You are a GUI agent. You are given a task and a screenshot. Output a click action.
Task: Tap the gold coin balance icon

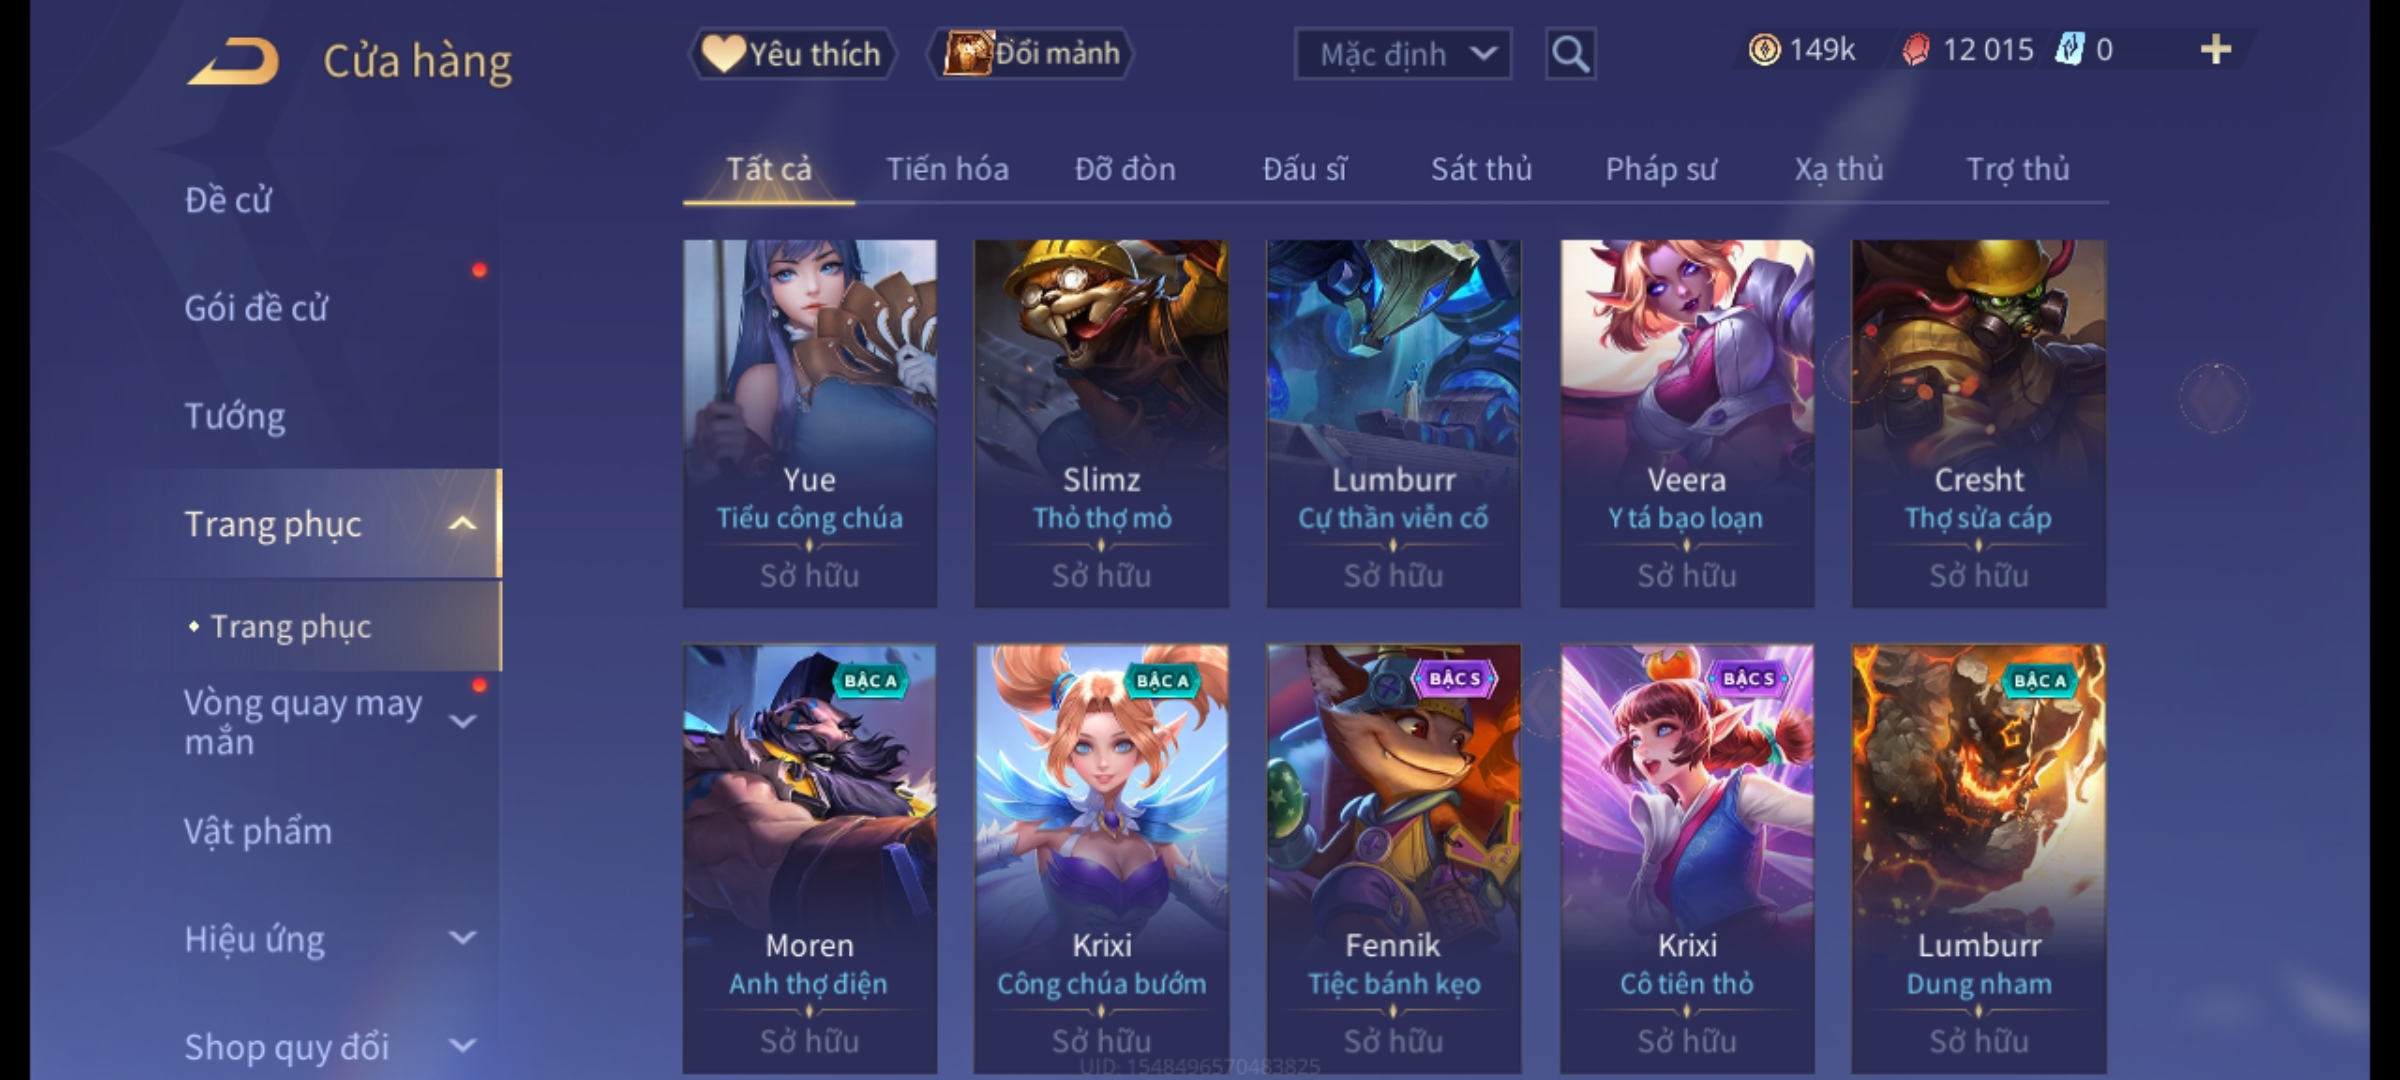pyautogui.click(x=1764, y=49)
